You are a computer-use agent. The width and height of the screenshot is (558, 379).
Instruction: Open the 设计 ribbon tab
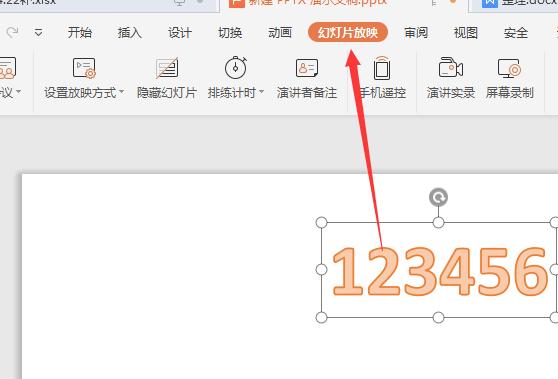180,33
